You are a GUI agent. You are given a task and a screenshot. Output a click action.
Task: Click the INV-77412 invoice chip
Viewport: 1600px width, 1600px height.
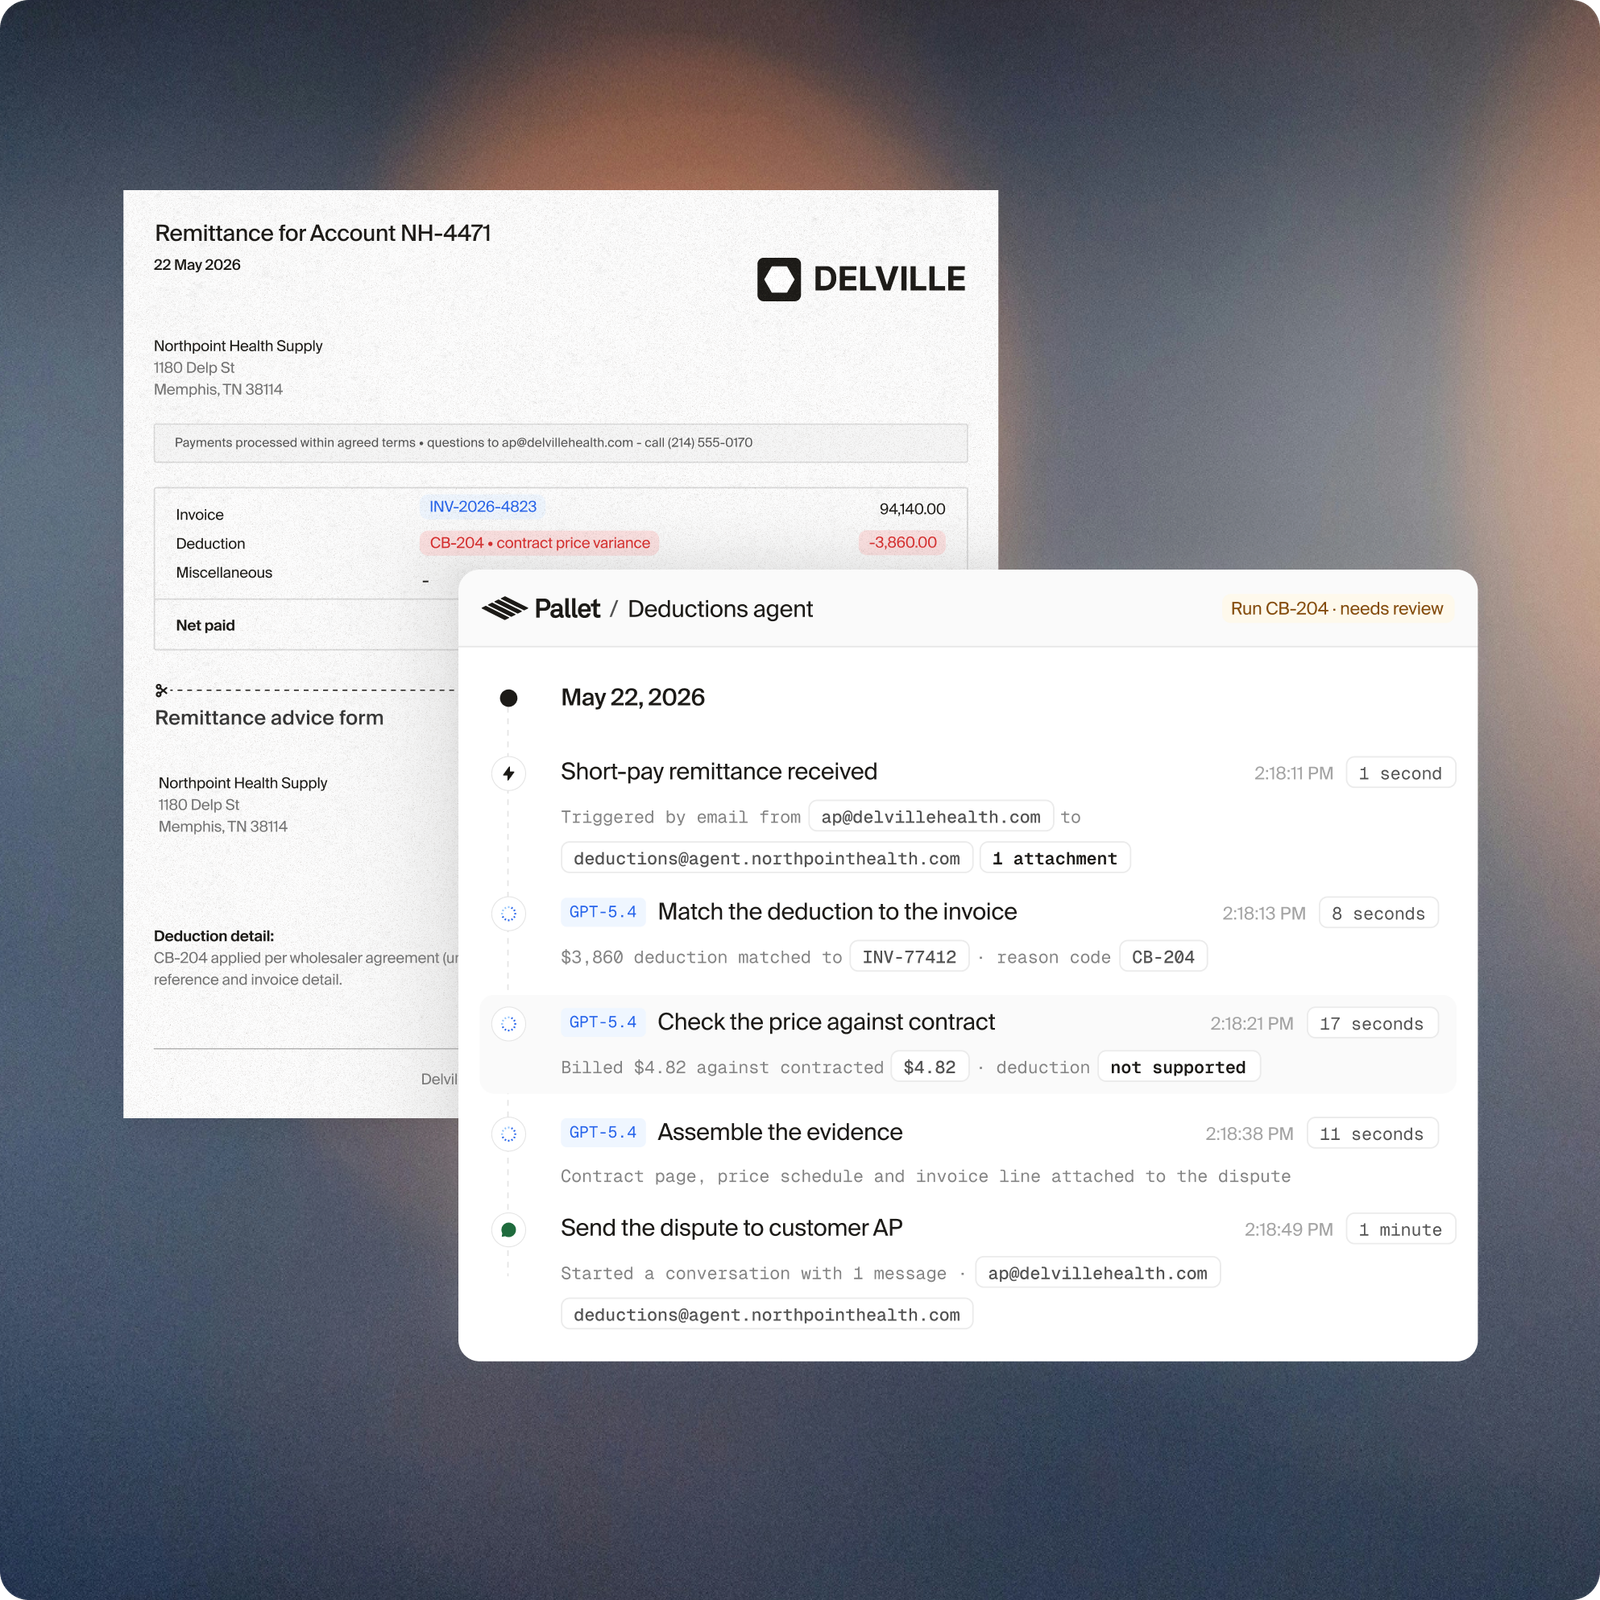pyautogui.click(x=909, y=956)
